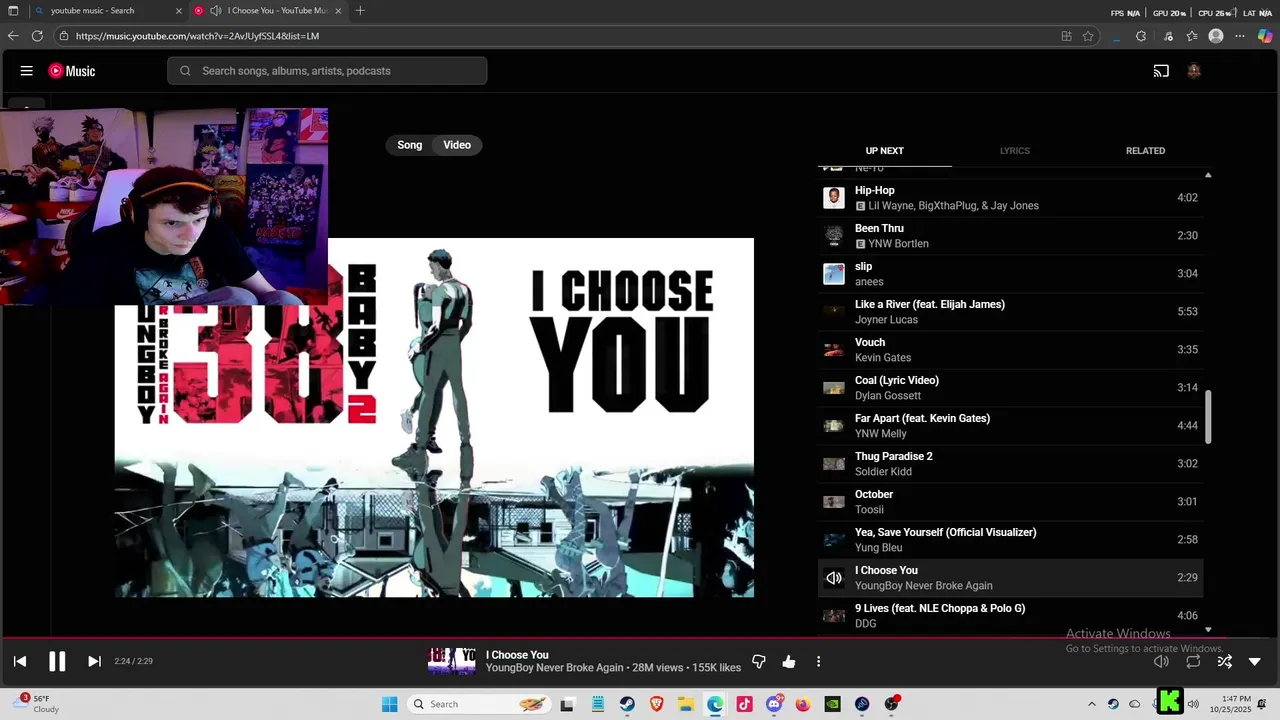
Task: Show hidden system tray icons
Action: tap(1091, 704)
